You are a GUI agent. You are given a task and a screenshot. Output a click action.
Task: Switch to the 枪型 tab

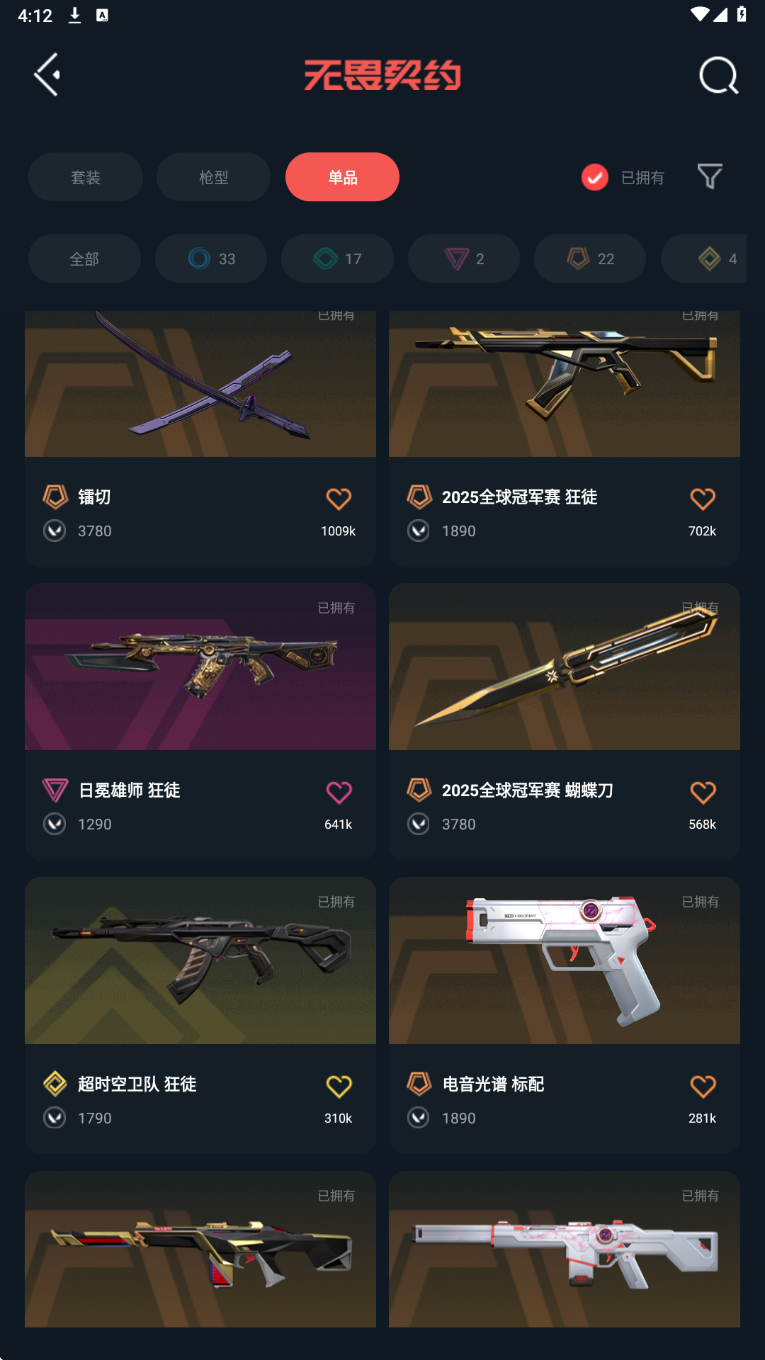tap(214, 177)
